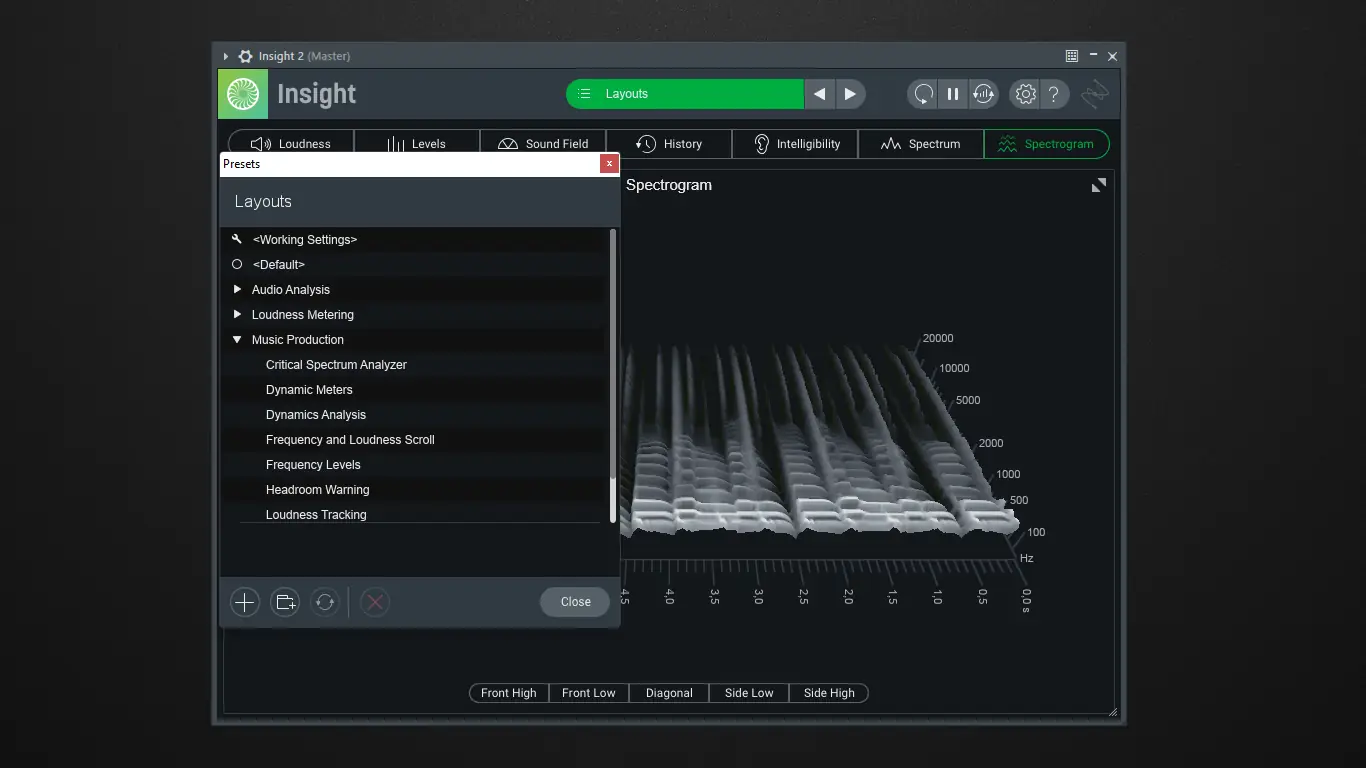This screenshot has height=768, width=1366.
Task: Go to previous layout preset arrow
Action: click(x=820, y=94)
